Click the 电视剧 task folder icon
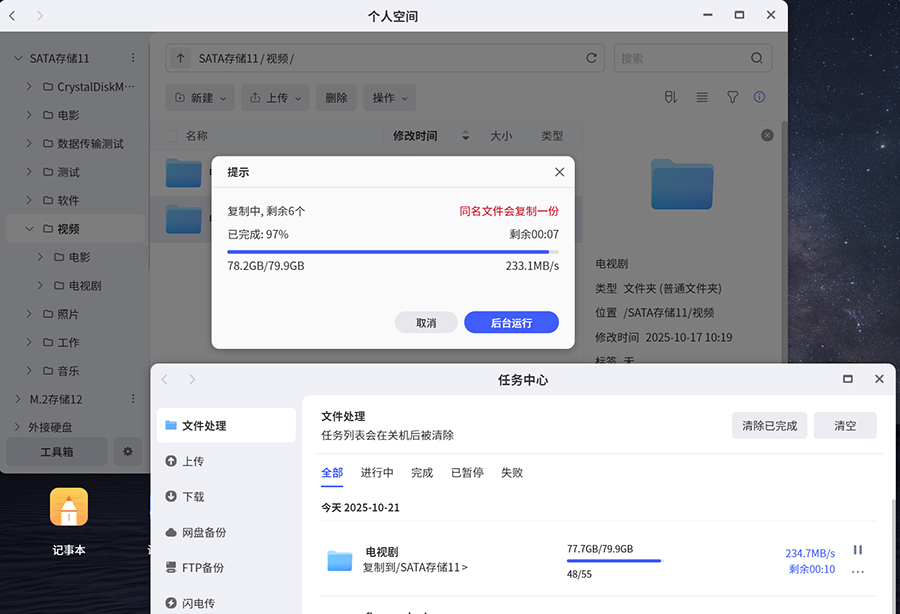900x614 pixels. [339, 561]
